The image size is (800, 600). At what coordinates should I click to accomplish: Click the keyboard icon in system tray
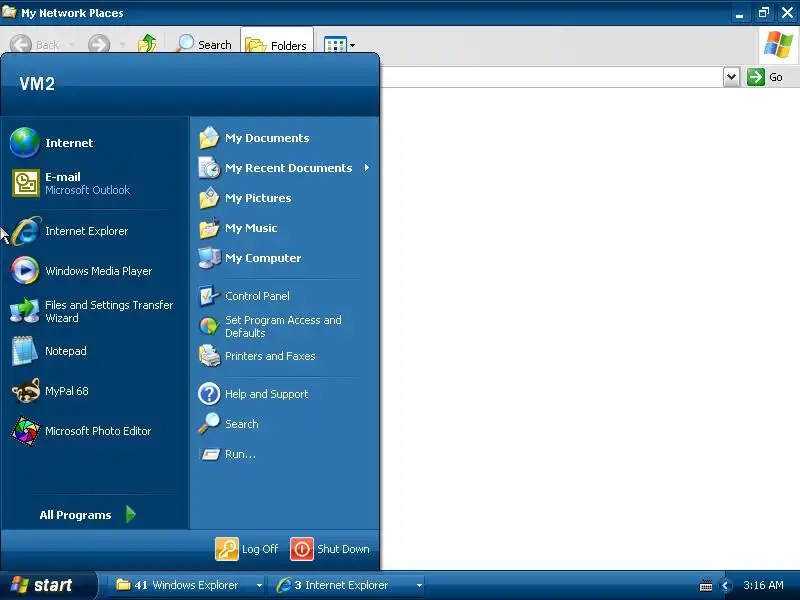[706, 586]
